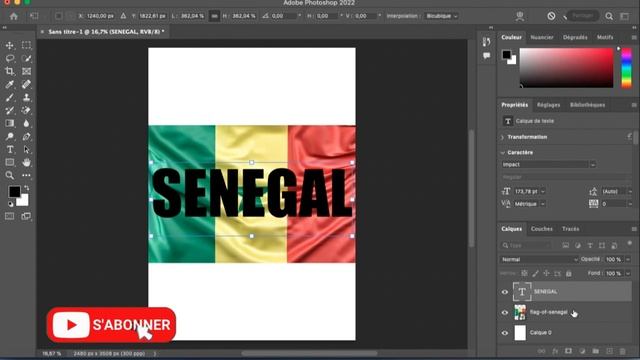Open the Normal blend mode dropdown
Screen dimensions: 640x360
coord(539,259)
